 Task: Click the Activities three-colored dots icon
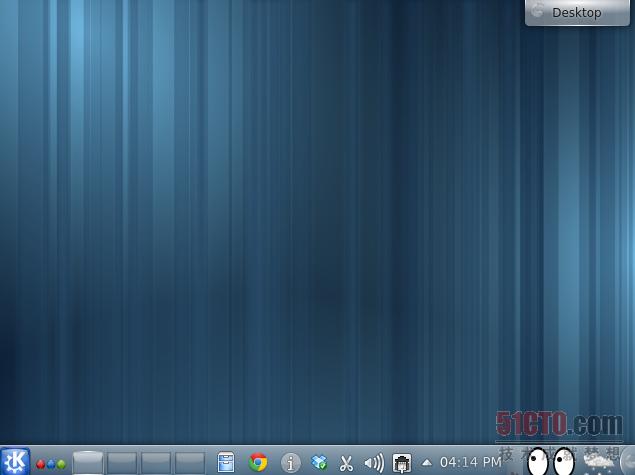(x=51, y=464)
